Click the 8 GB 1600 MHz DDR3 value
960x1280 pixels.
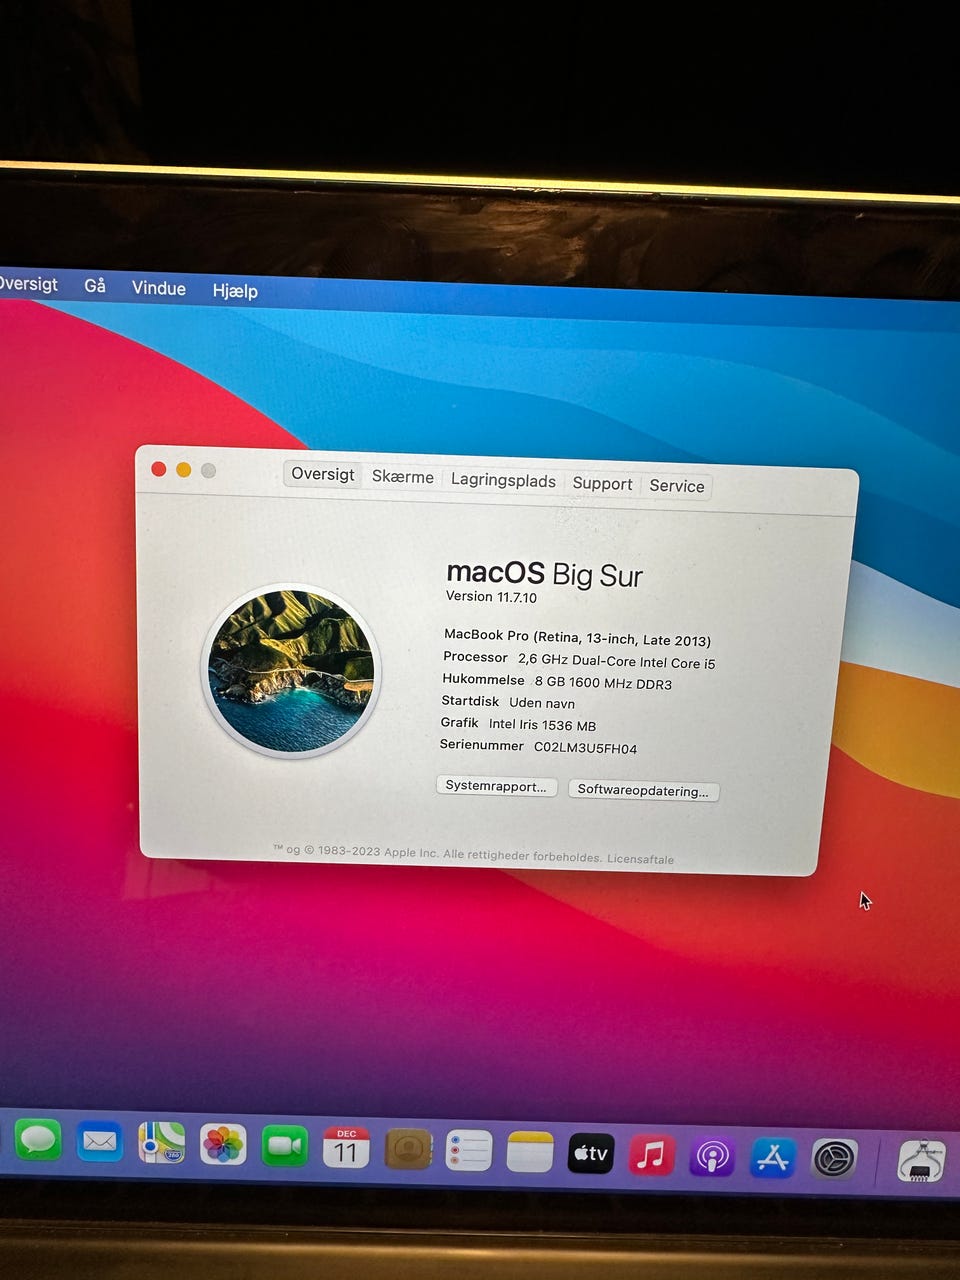(x=603, y=683)
